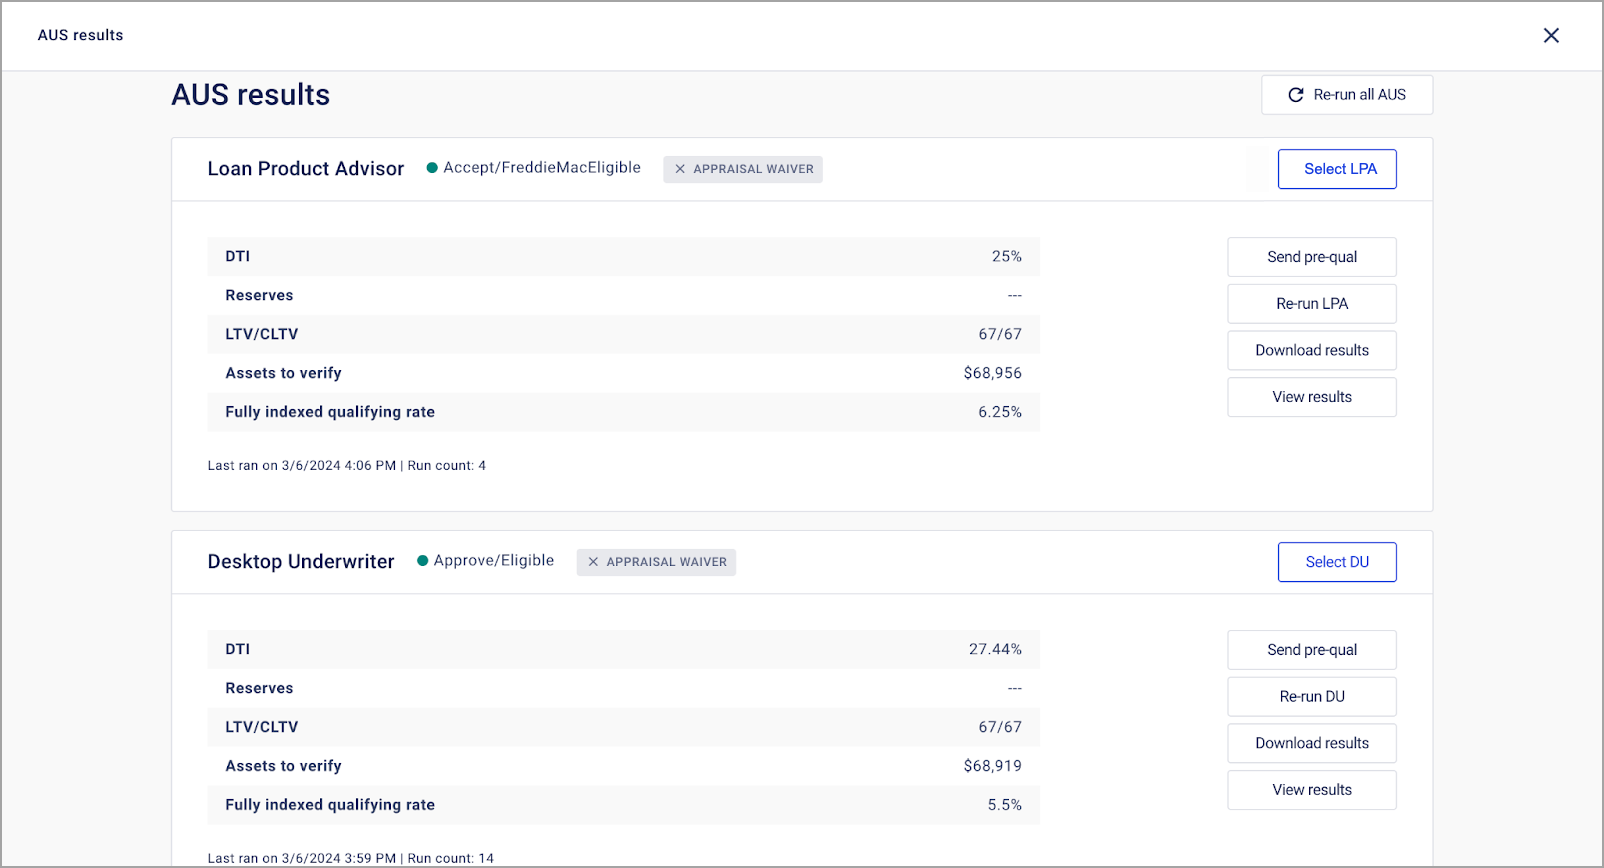Screen dimensions: 1604x868
Task: Click the DU DTI value 27.44%
Action: [x=995, y=649]
